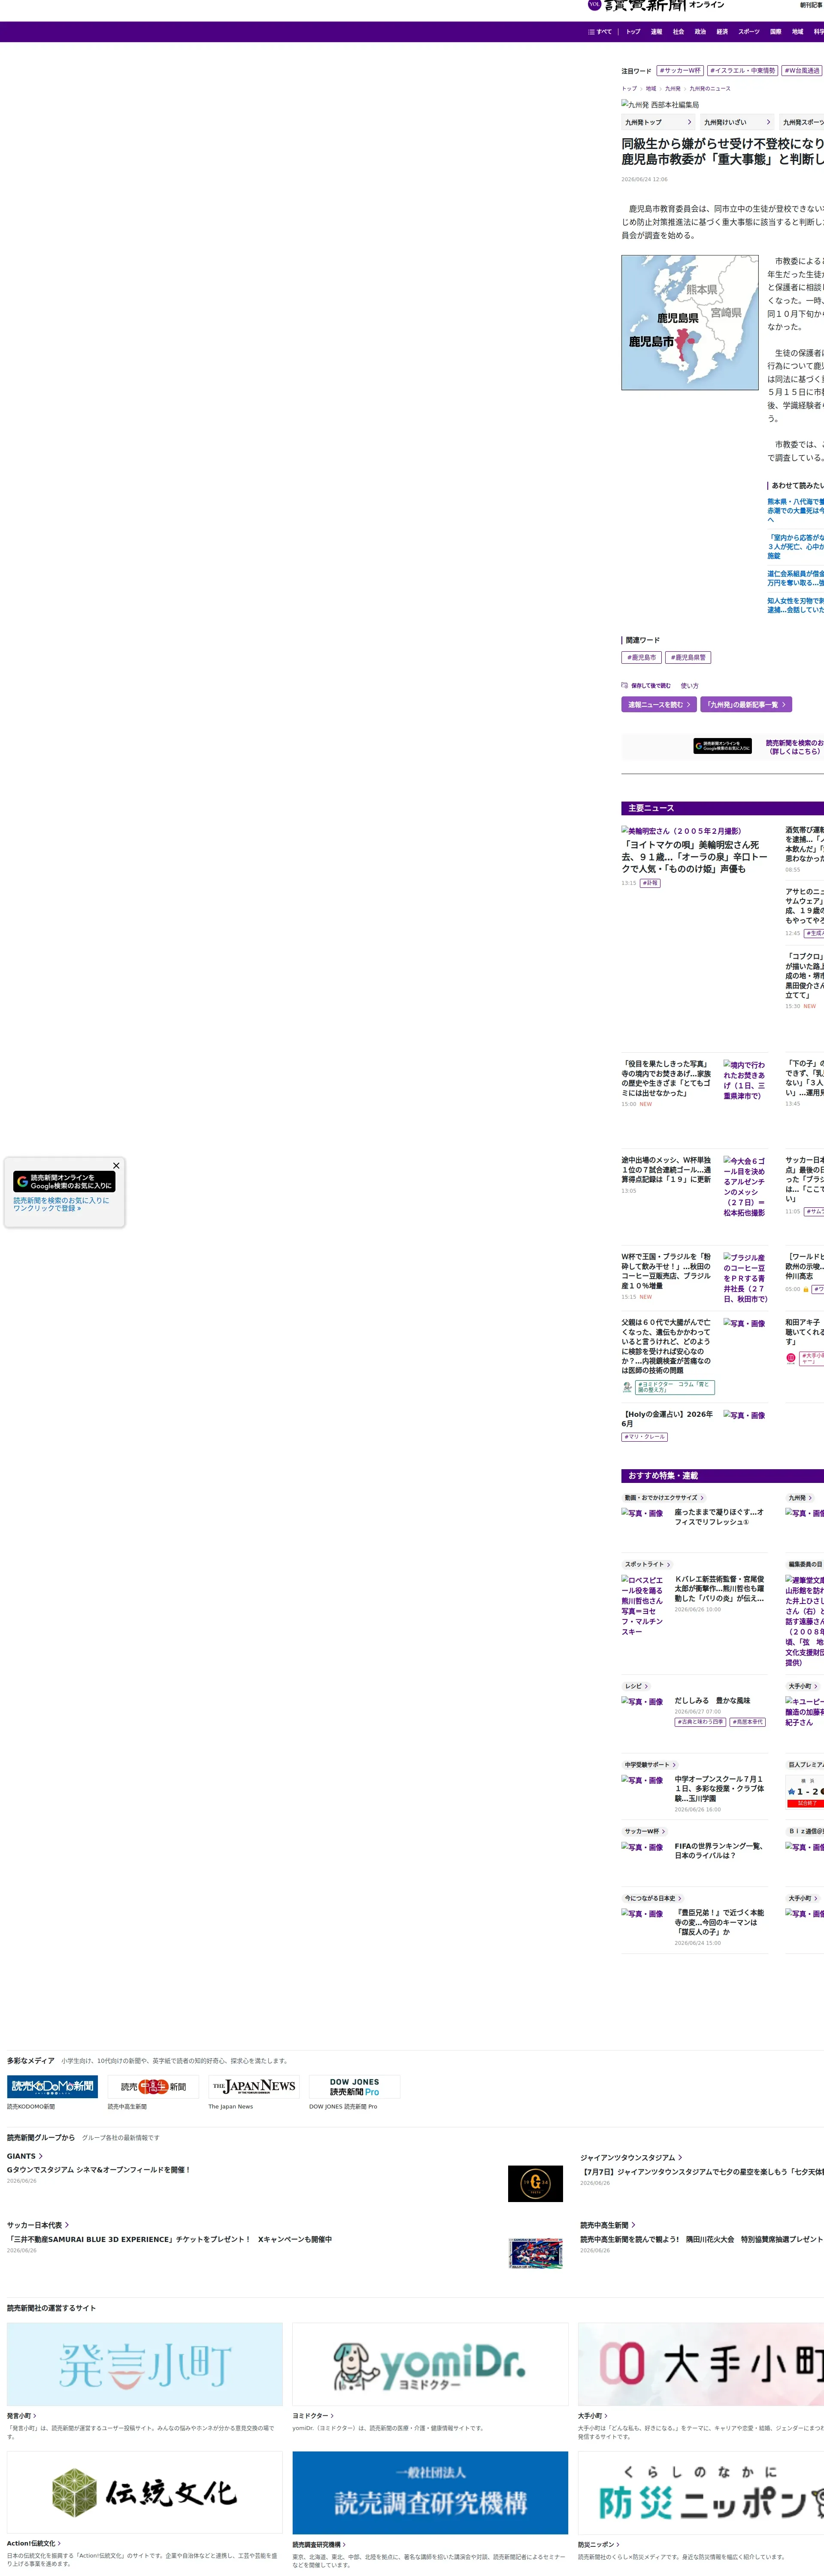Screen dimensions: 824x2576
Task: Open the すべて hamburger menu
Action: pos(600,32)
